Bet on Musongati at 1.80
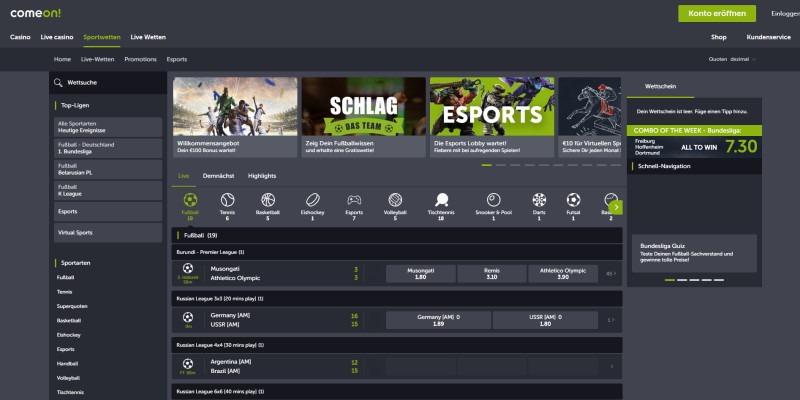Image resolution: width=800 pixels, height=400 pixels. [x=420, y=273]
